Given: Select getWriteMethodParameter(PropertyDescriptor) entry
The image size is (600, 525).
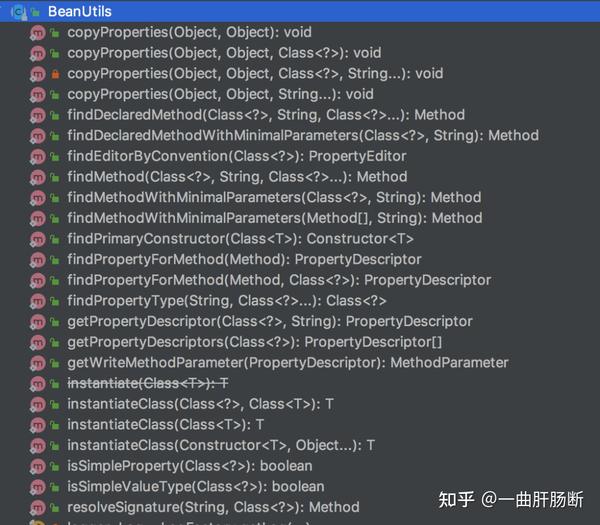Looking at the screenshot, I should click(288, 363).
